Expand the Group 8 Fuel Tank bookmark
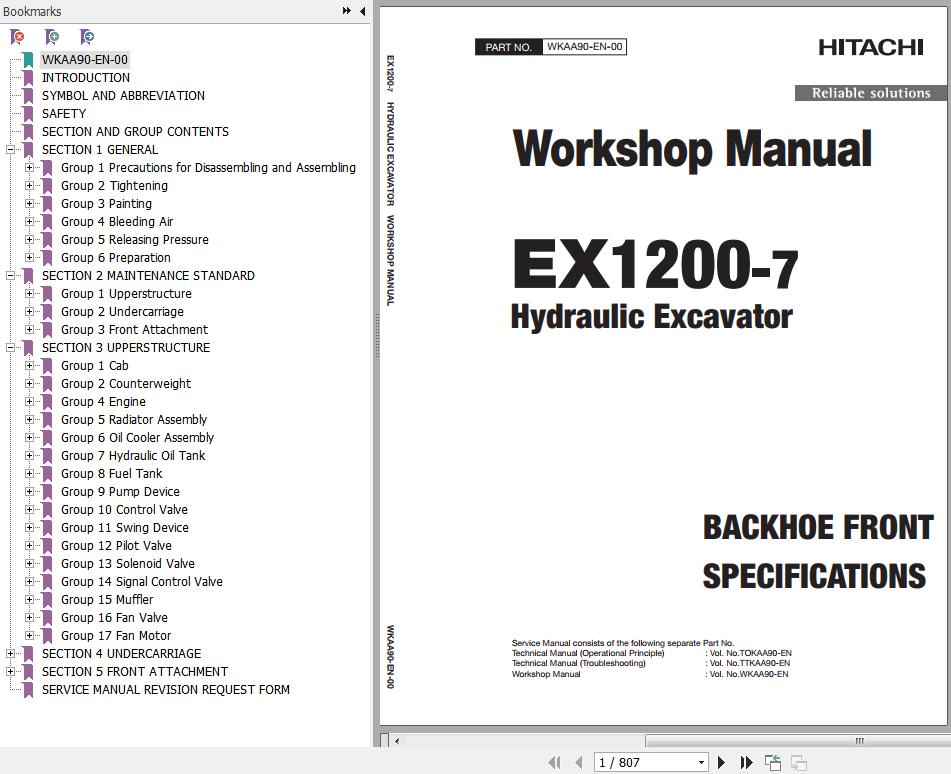Image resolution: width=951 pixels, height=774 pixels. coord(29,474)
